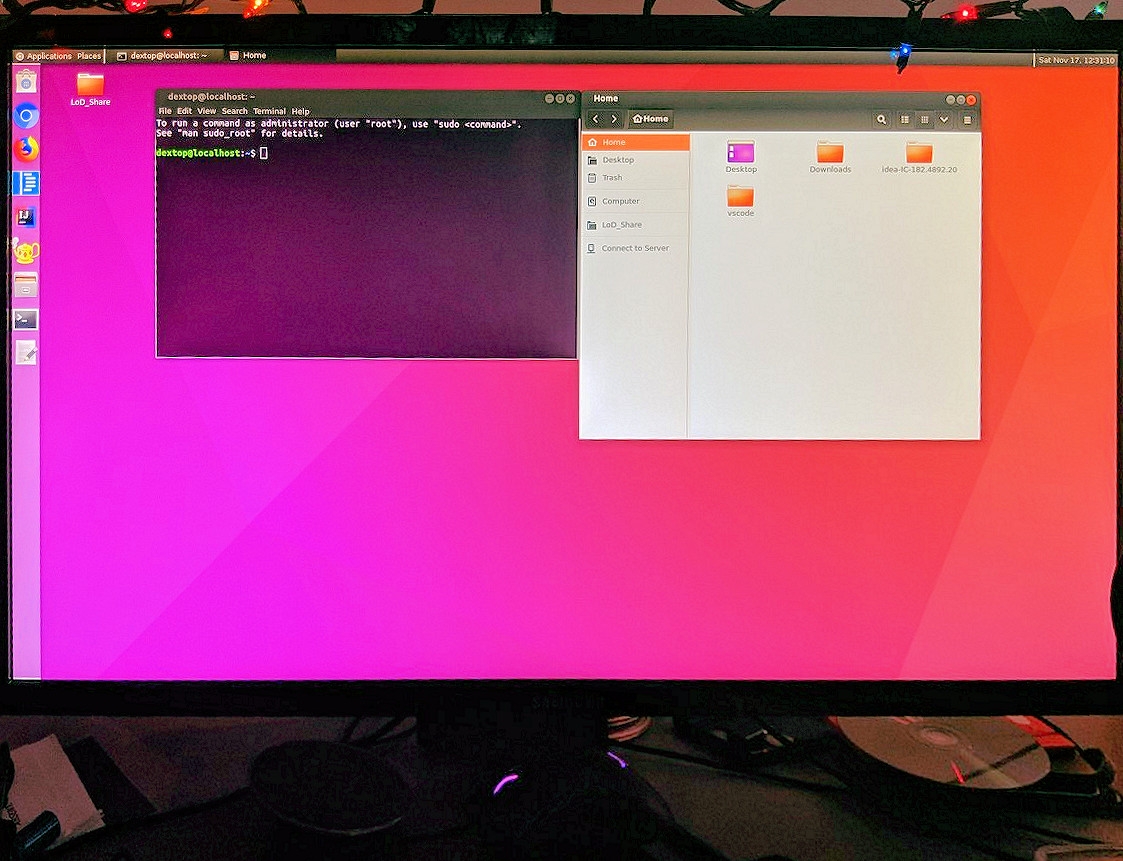Open file cabinet icon in dock
1123x861 pixels.
26,285
